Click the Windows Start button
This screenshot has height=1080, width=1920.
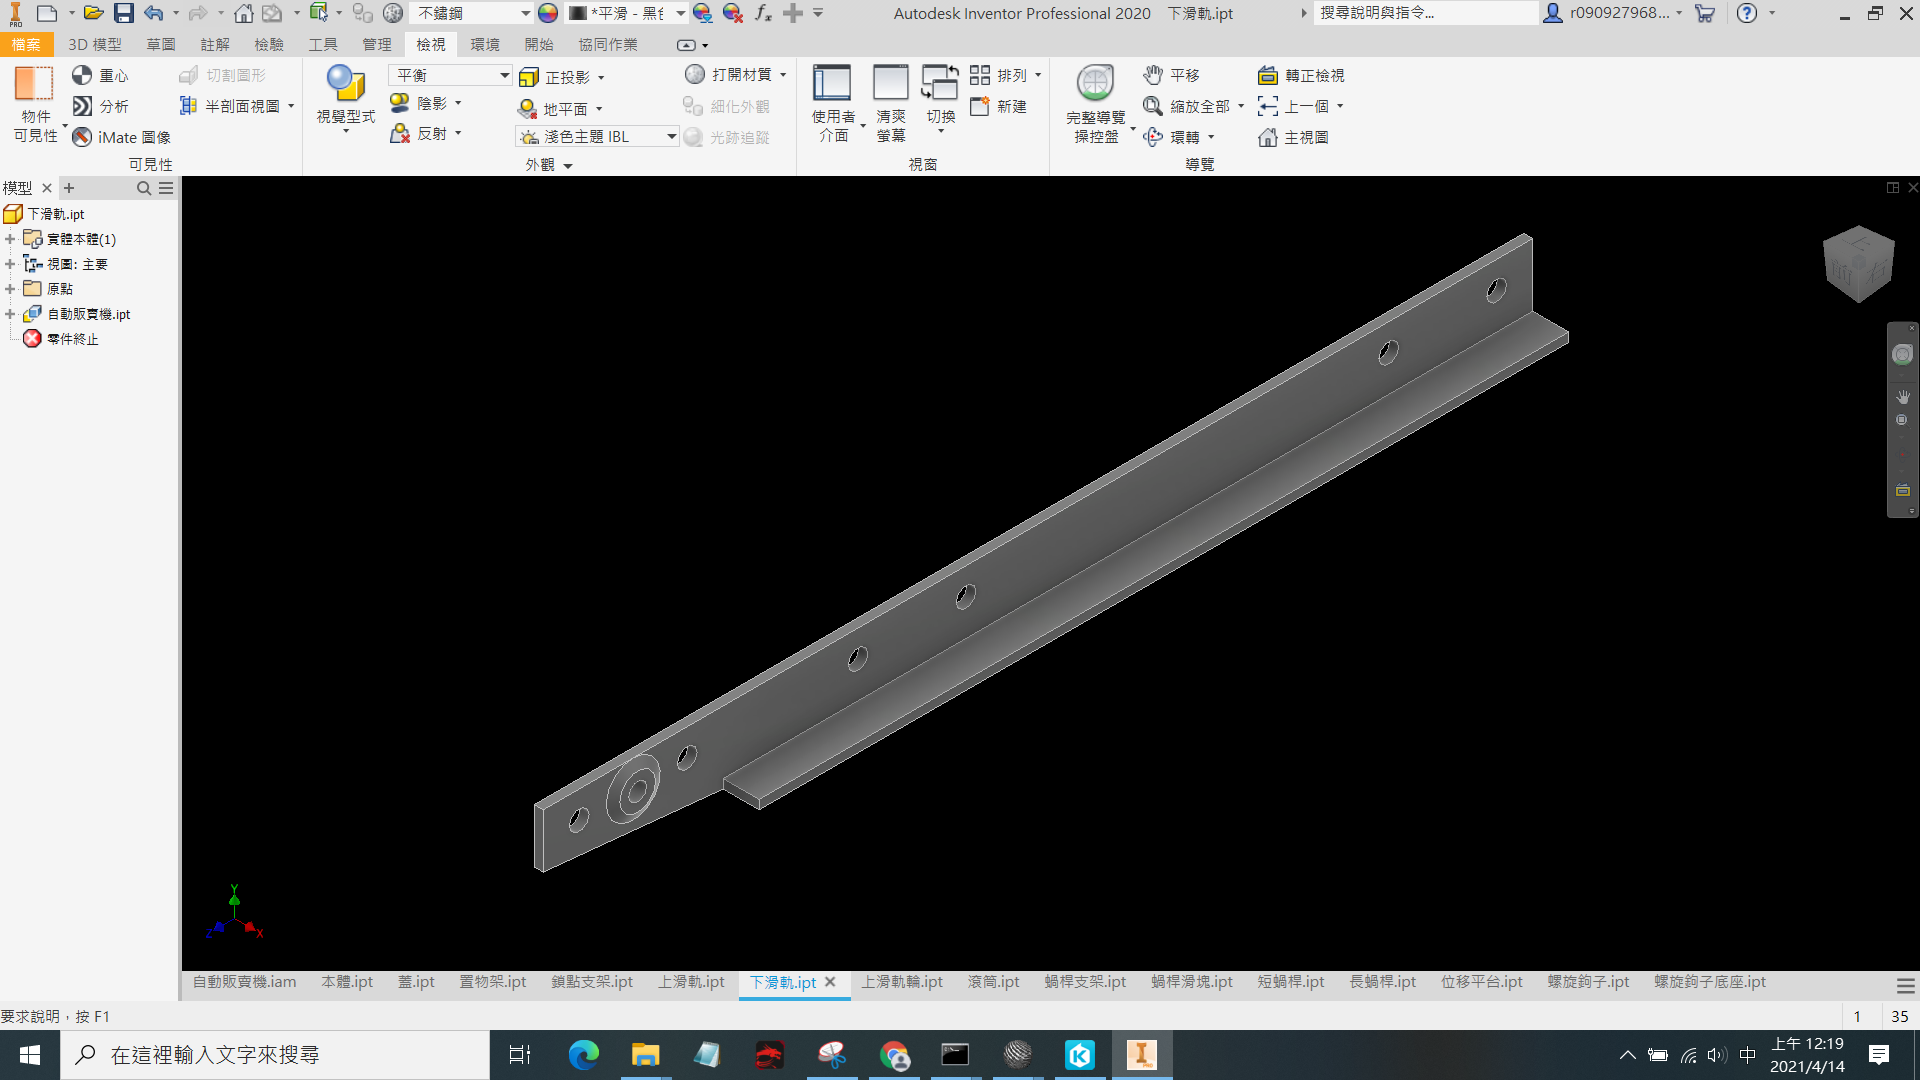point(30,1055)
